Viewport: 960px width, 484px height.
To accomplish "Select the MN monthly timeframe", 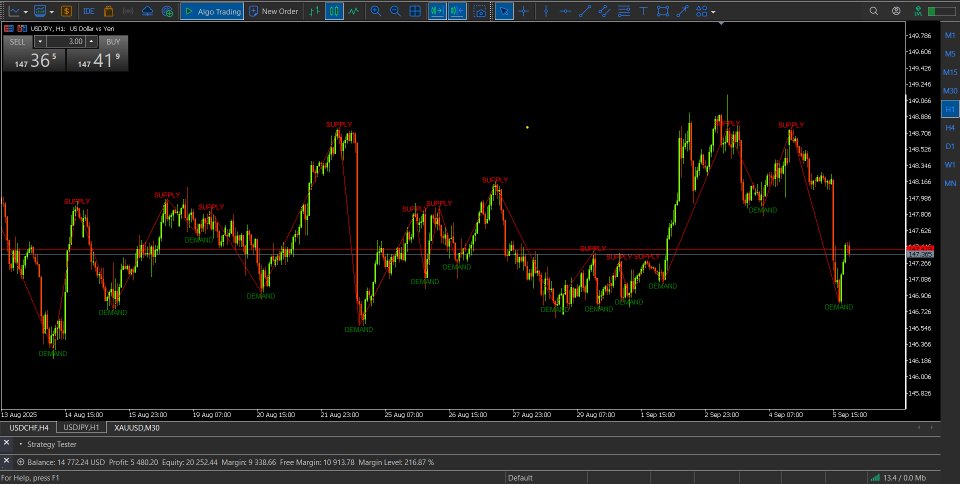I will (950, 183).
